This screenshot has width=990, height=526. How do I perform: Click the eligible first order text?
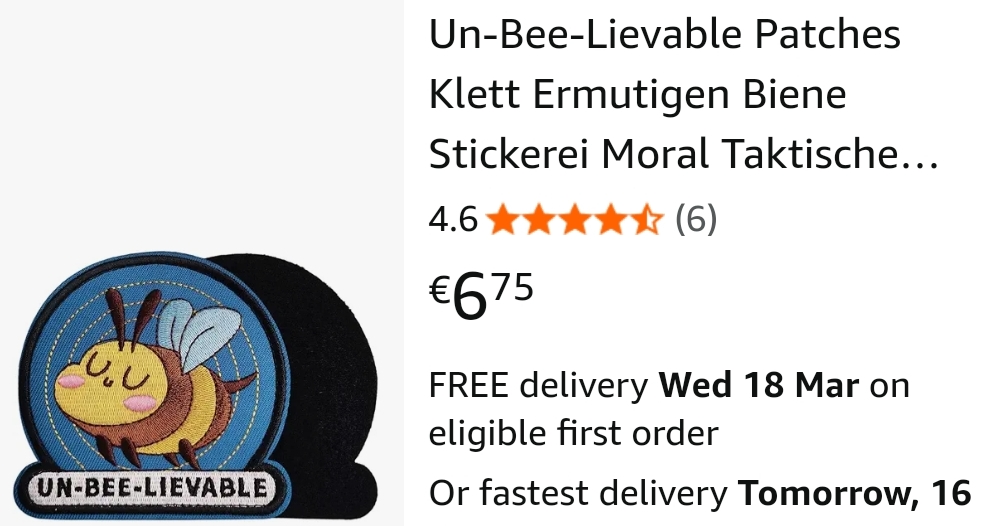pos(573,433)
